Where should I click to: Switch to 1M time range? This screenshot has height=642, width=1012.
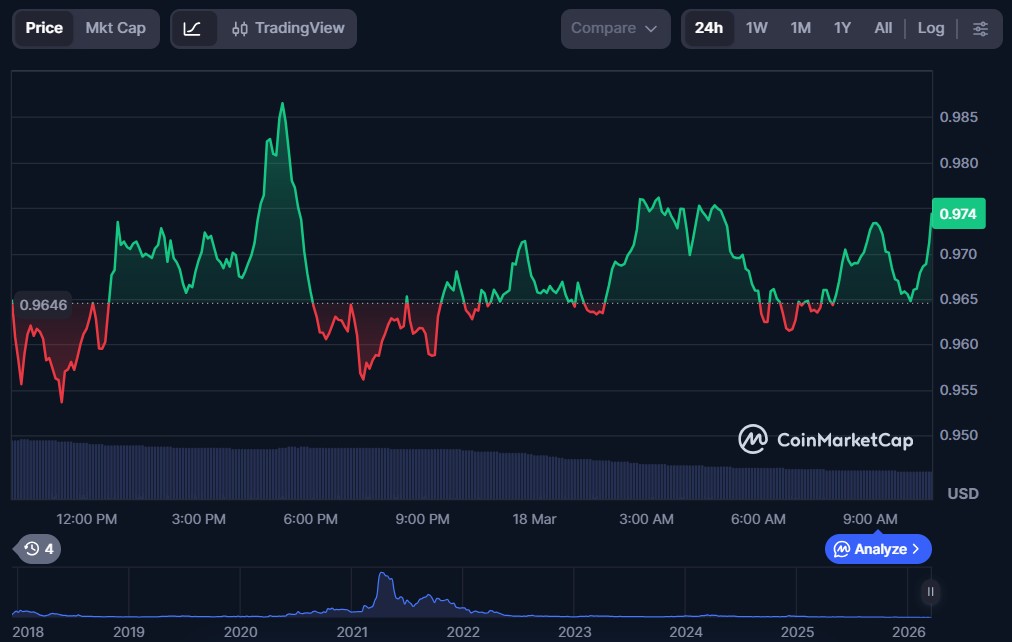click(x=800, y=29)
